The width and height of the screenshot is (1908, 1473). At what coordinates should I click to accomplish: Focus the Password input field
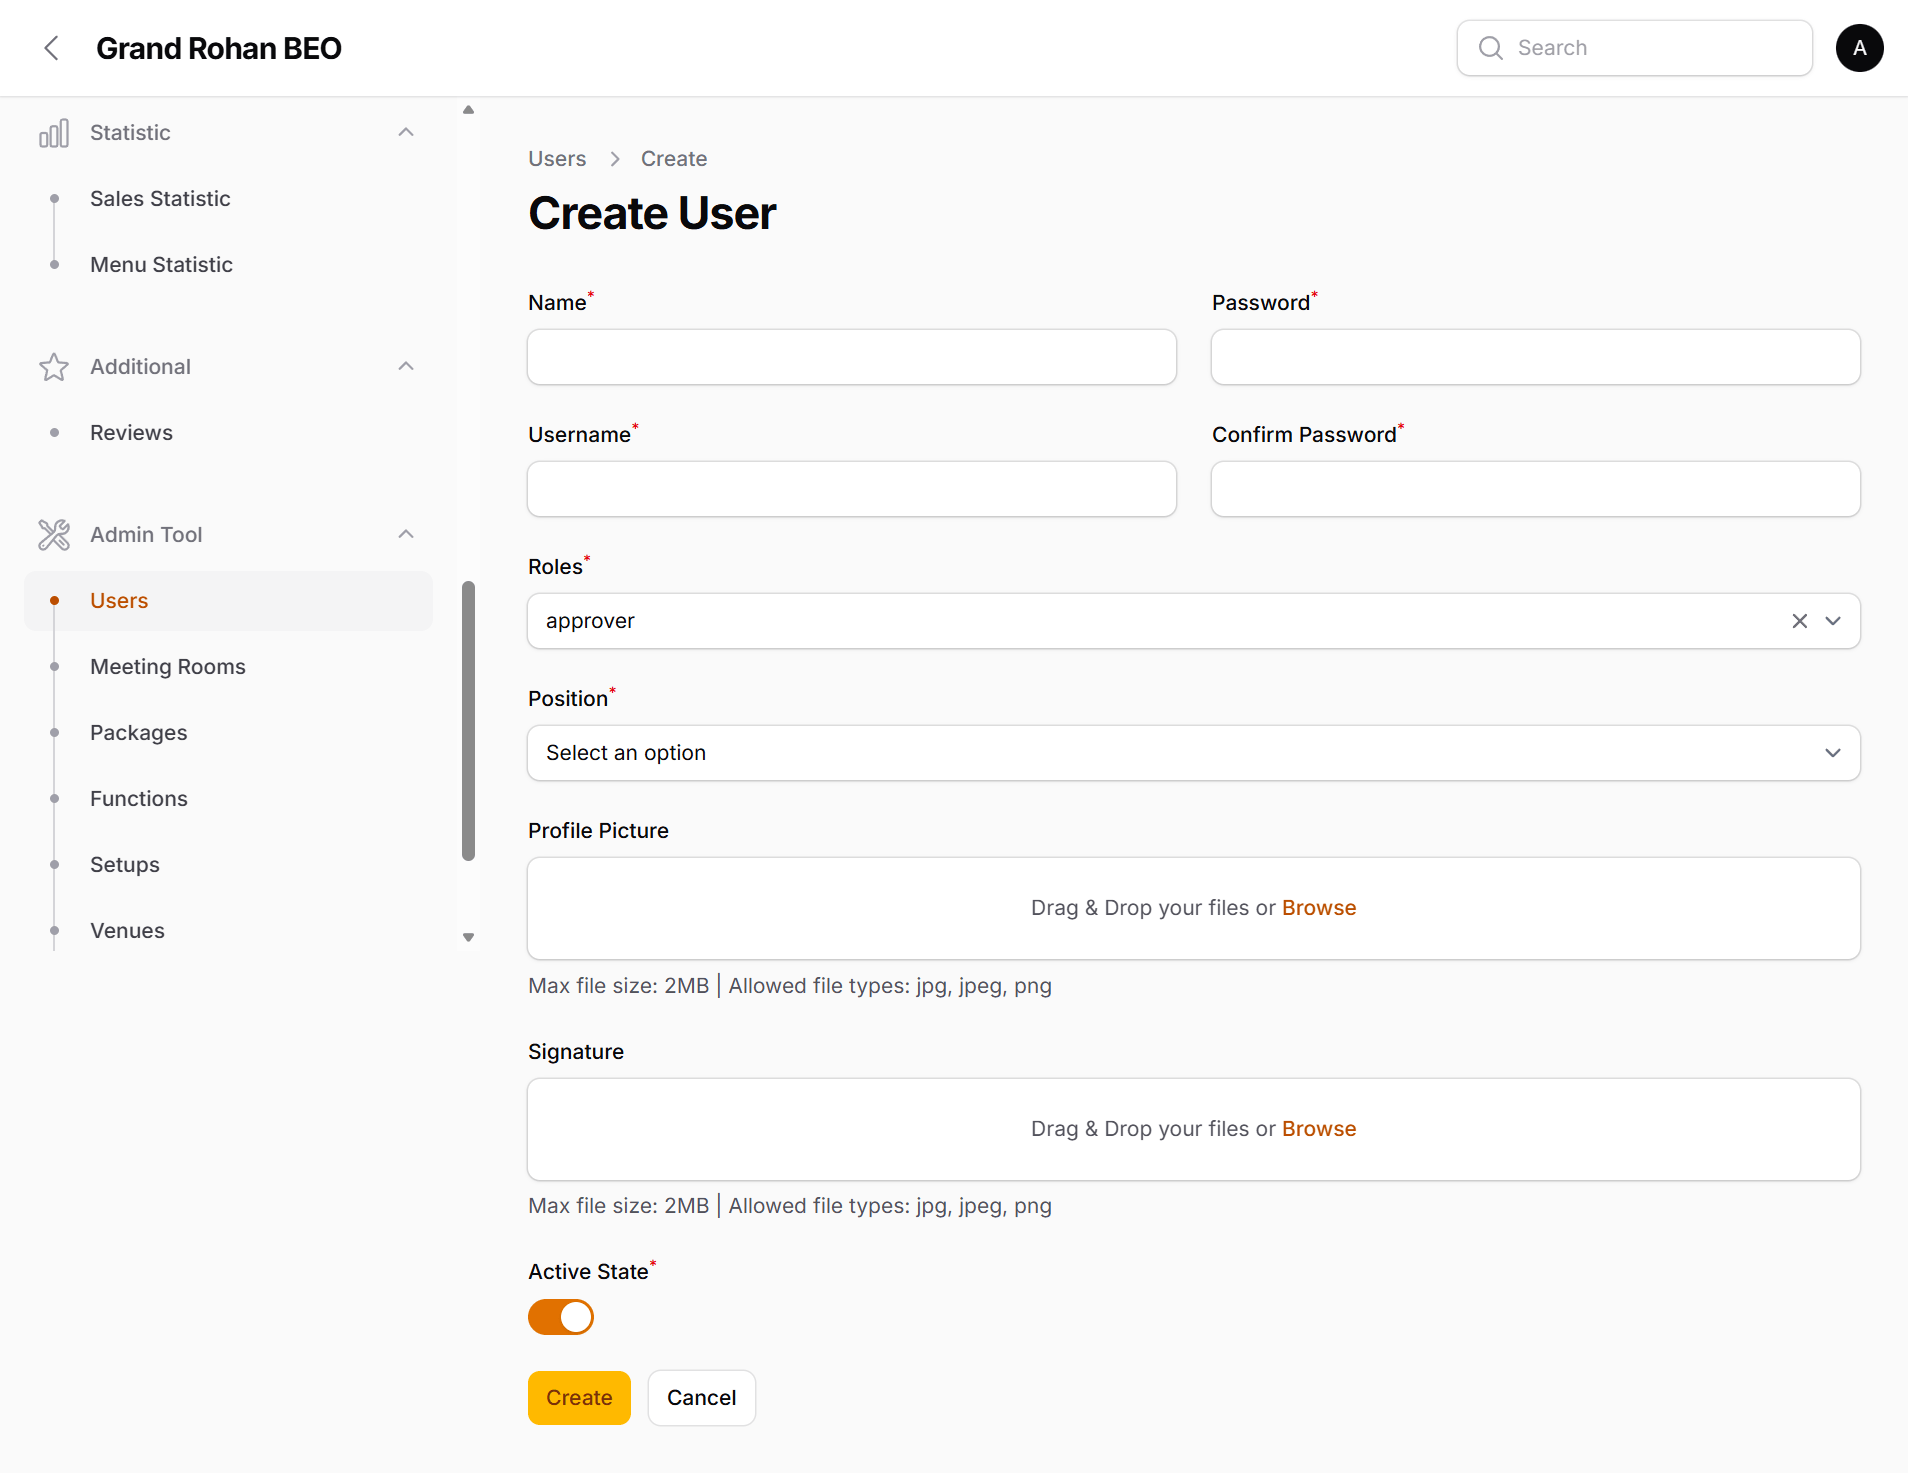[1536, 357]
